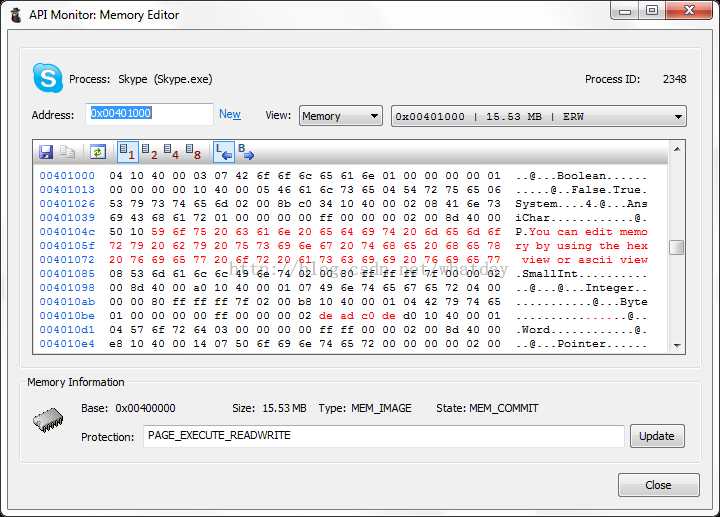Viewport: 720px width, 517px height.
Task: Click the refresh memory toolbar icon
Action: coord(97,152)
